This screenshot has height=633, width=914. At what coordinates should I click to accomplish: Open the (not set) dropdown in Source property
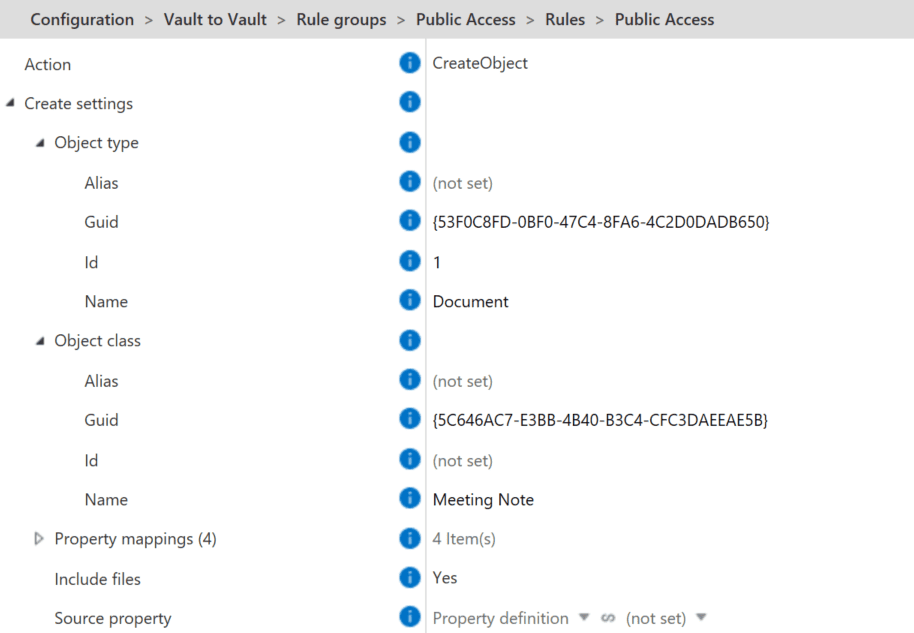701,618
